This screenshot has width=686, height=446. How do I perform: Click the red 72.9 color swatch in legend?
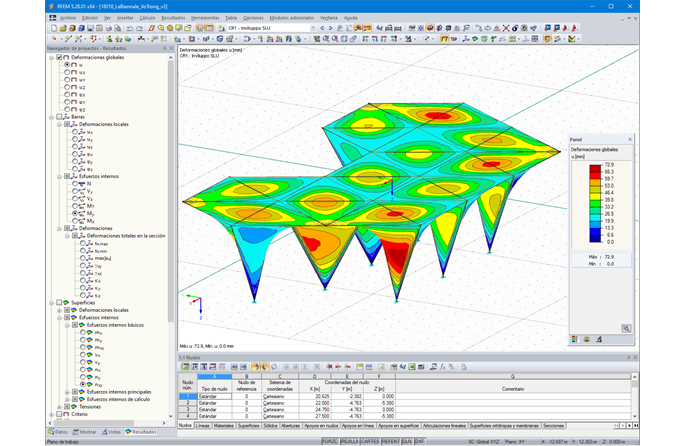tap(595, 168)
